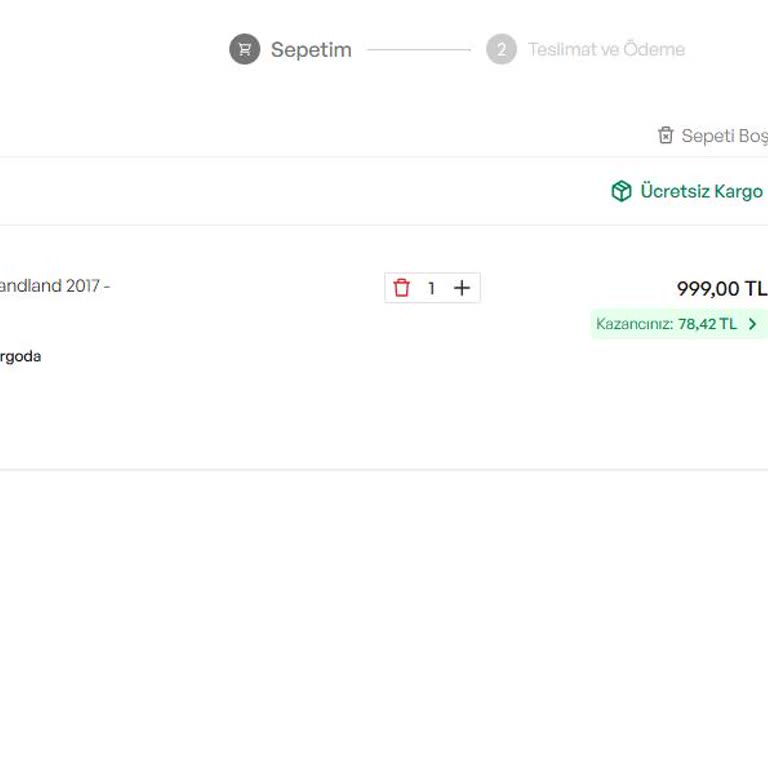Viewport: 768px width, 768px height.
Task: Click quantity value 1
Action: (432, 288)
